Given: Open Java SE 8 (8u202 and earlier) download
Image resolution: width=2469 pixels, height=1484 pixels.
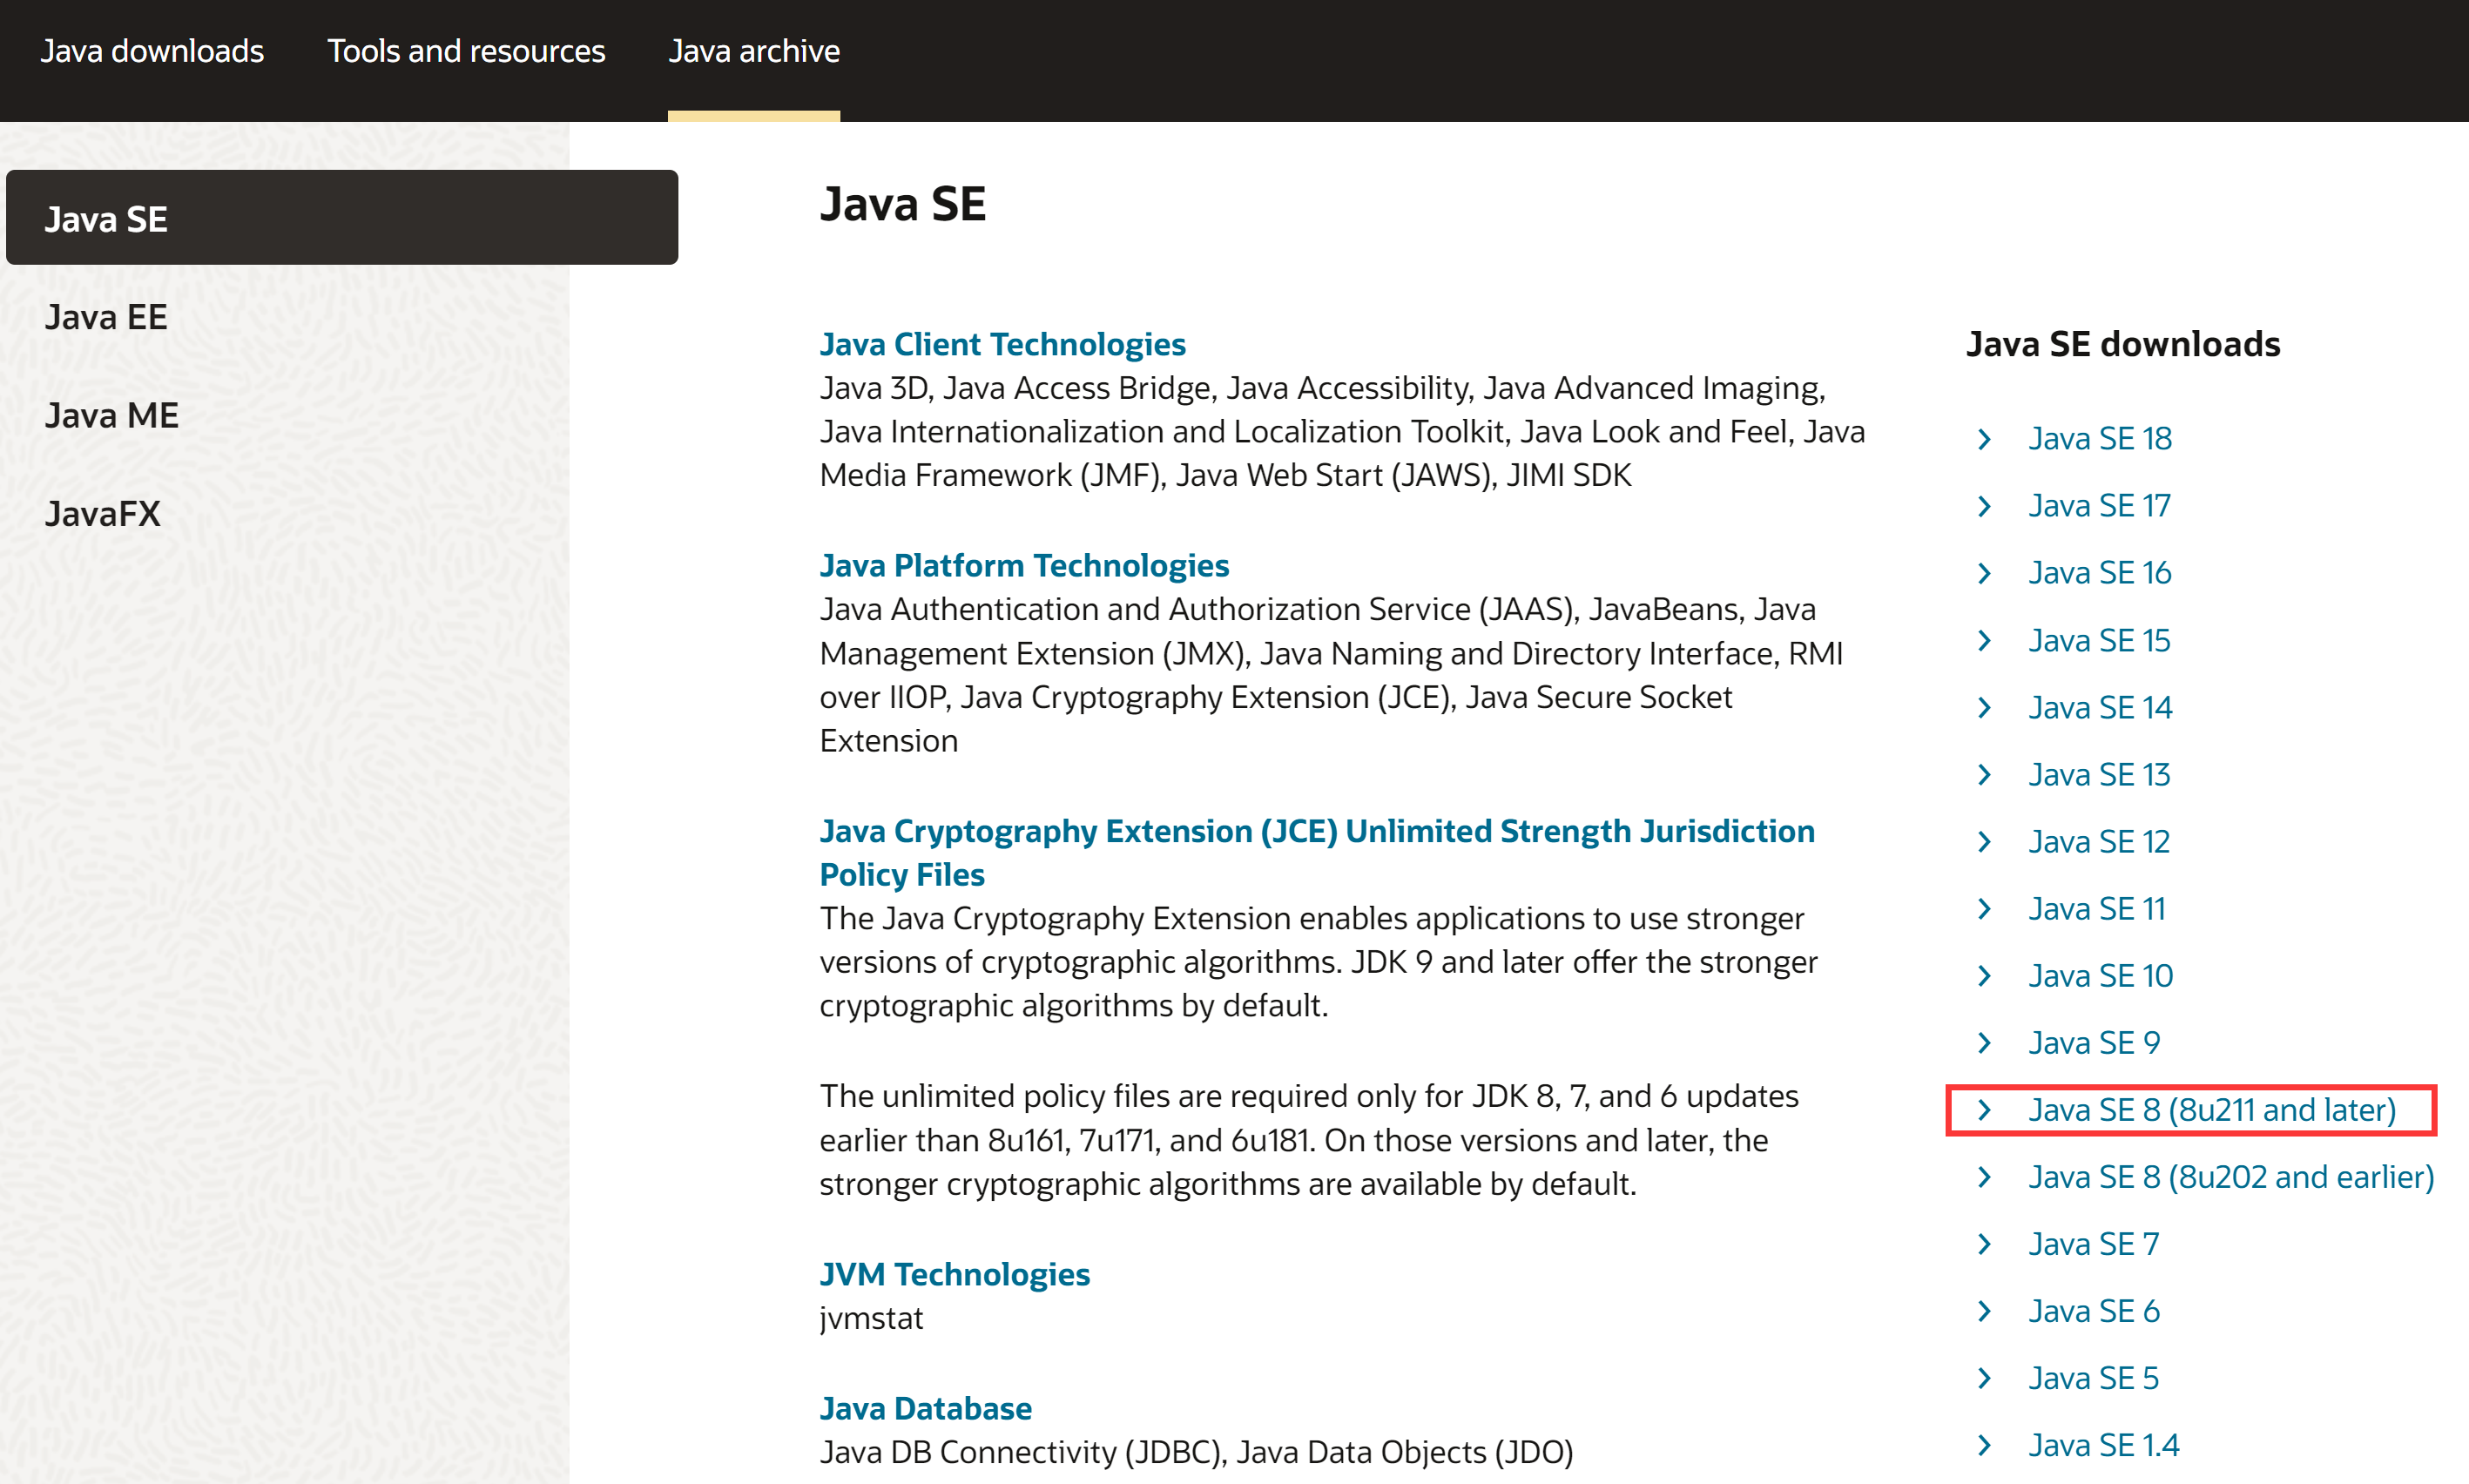Looking at the screenshot, I should pos(2230,1177).
